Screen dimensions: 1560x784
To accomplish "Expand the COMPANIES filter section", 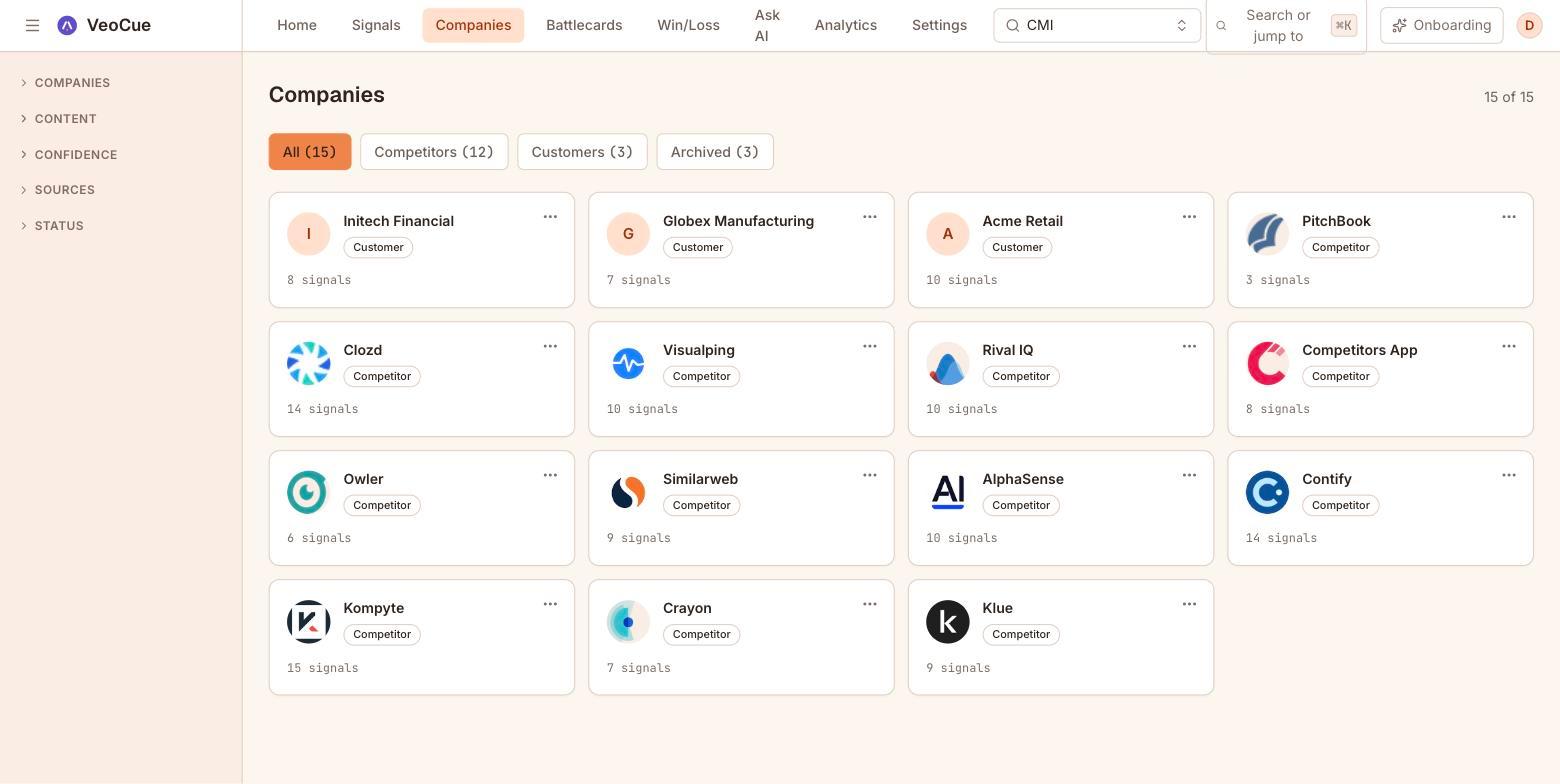I will [66, 83].
